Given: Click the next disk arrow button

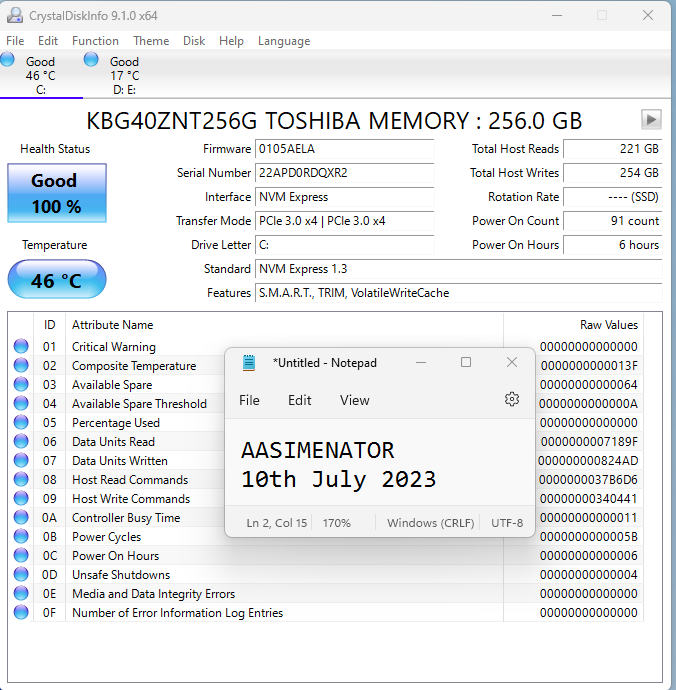Looking at the screenshot, I should click(x=651, y=119).
